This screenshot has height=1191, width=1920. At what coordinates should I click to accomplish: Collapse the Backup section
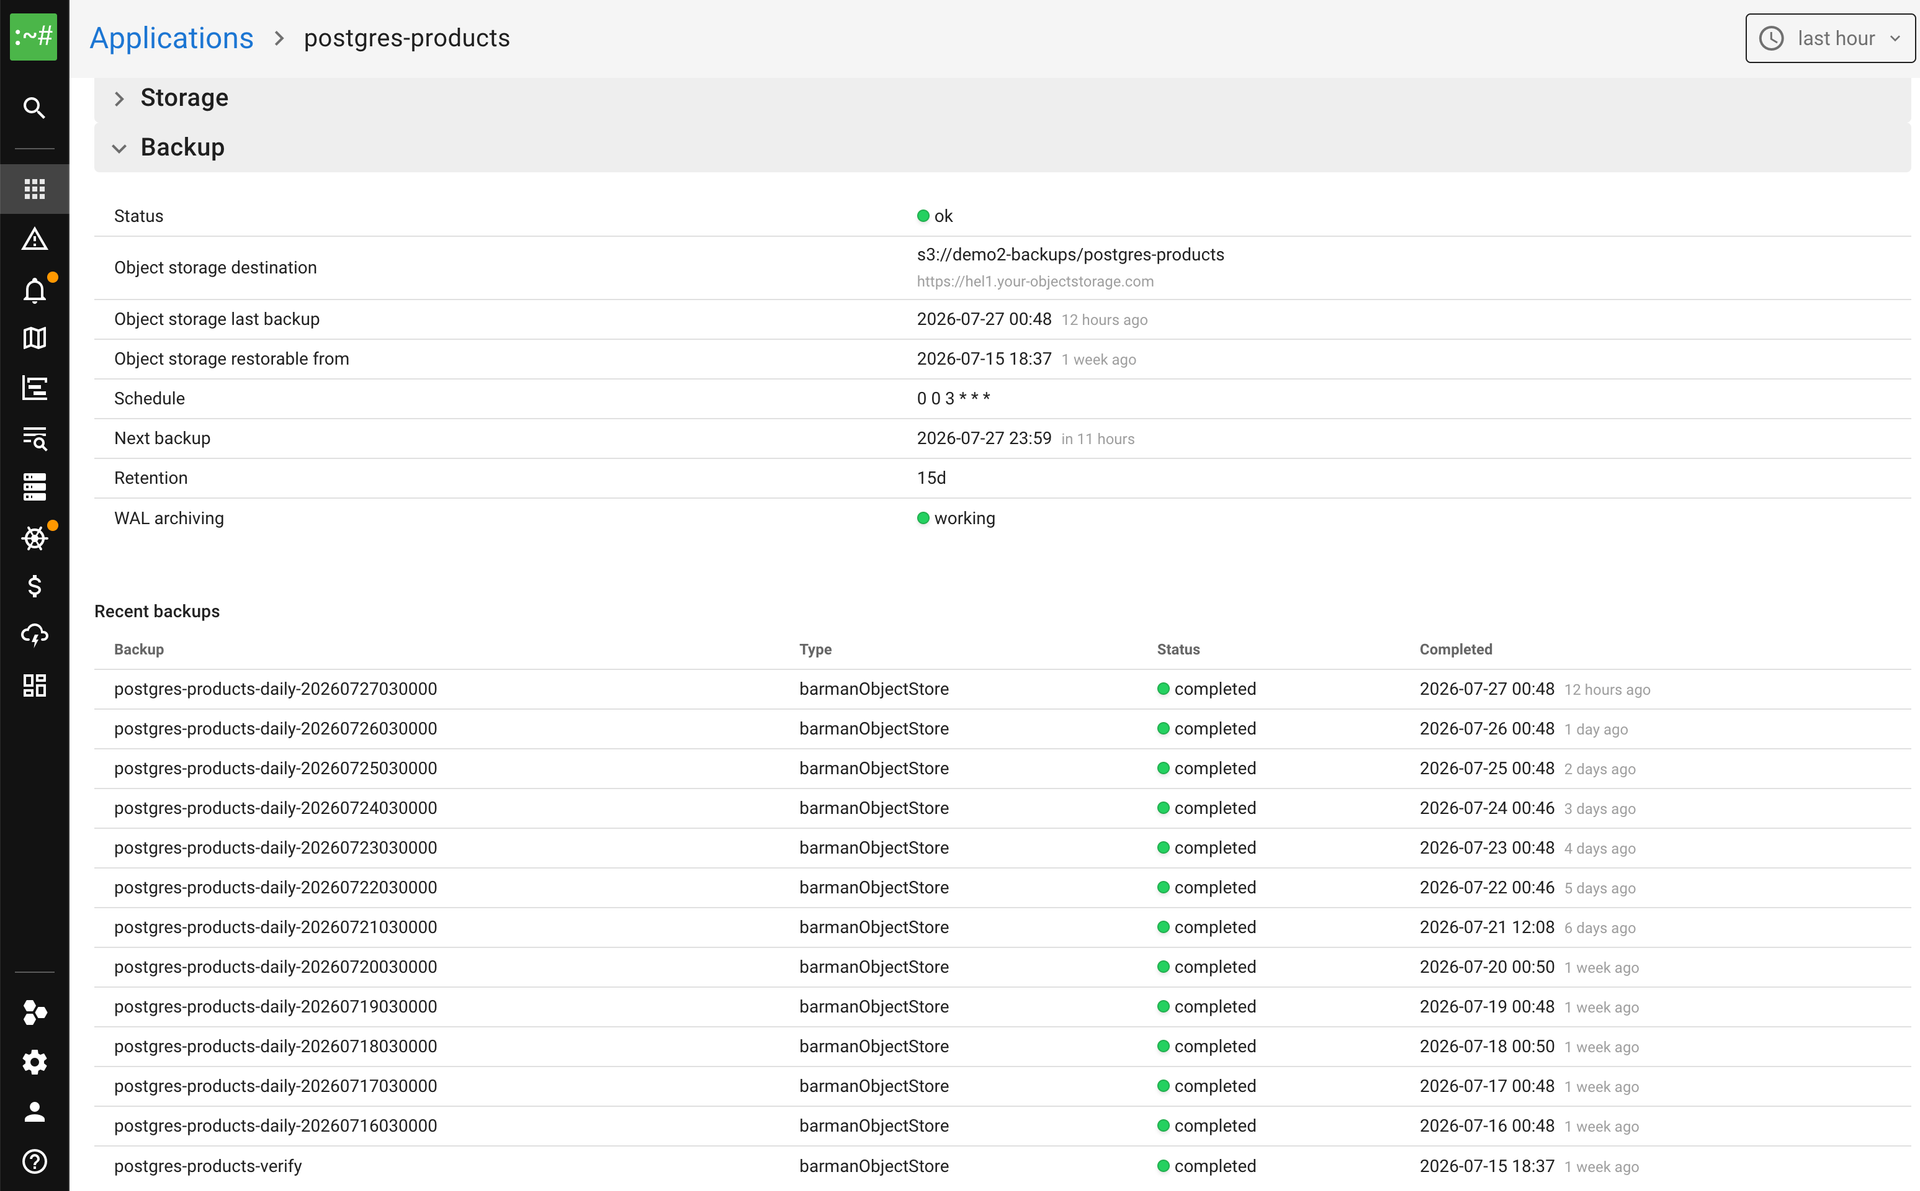coord(1002,147)
